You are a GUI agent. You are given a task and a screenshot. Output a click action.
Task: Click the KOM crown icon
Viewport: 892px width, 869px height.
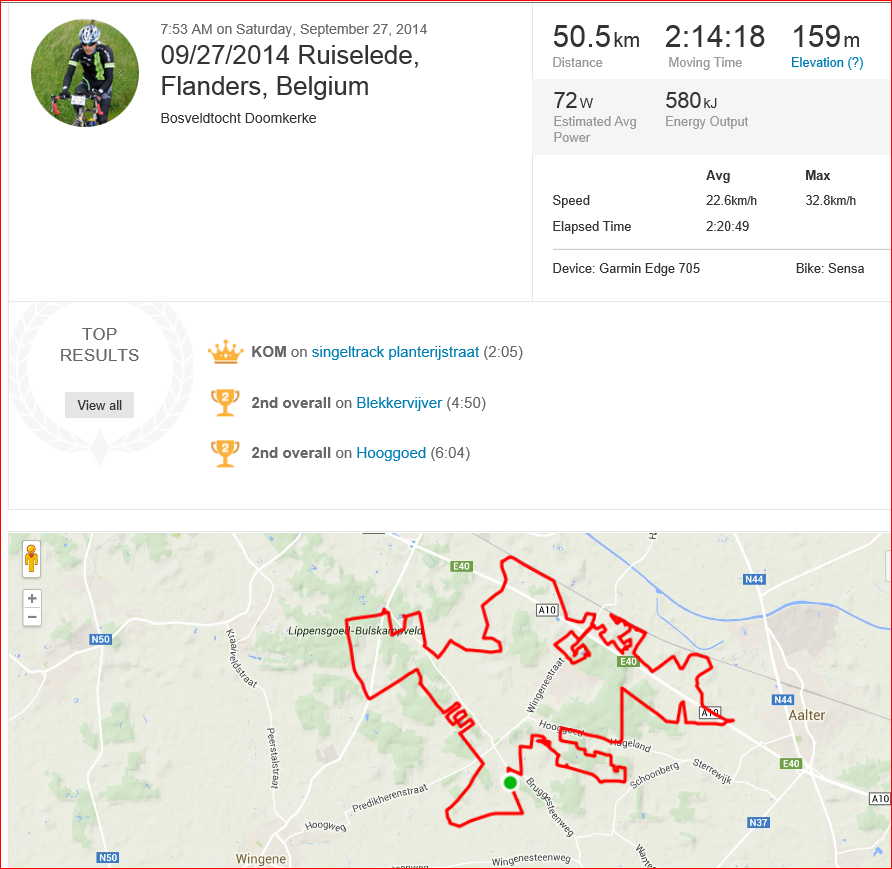click(x=226, y=352)
